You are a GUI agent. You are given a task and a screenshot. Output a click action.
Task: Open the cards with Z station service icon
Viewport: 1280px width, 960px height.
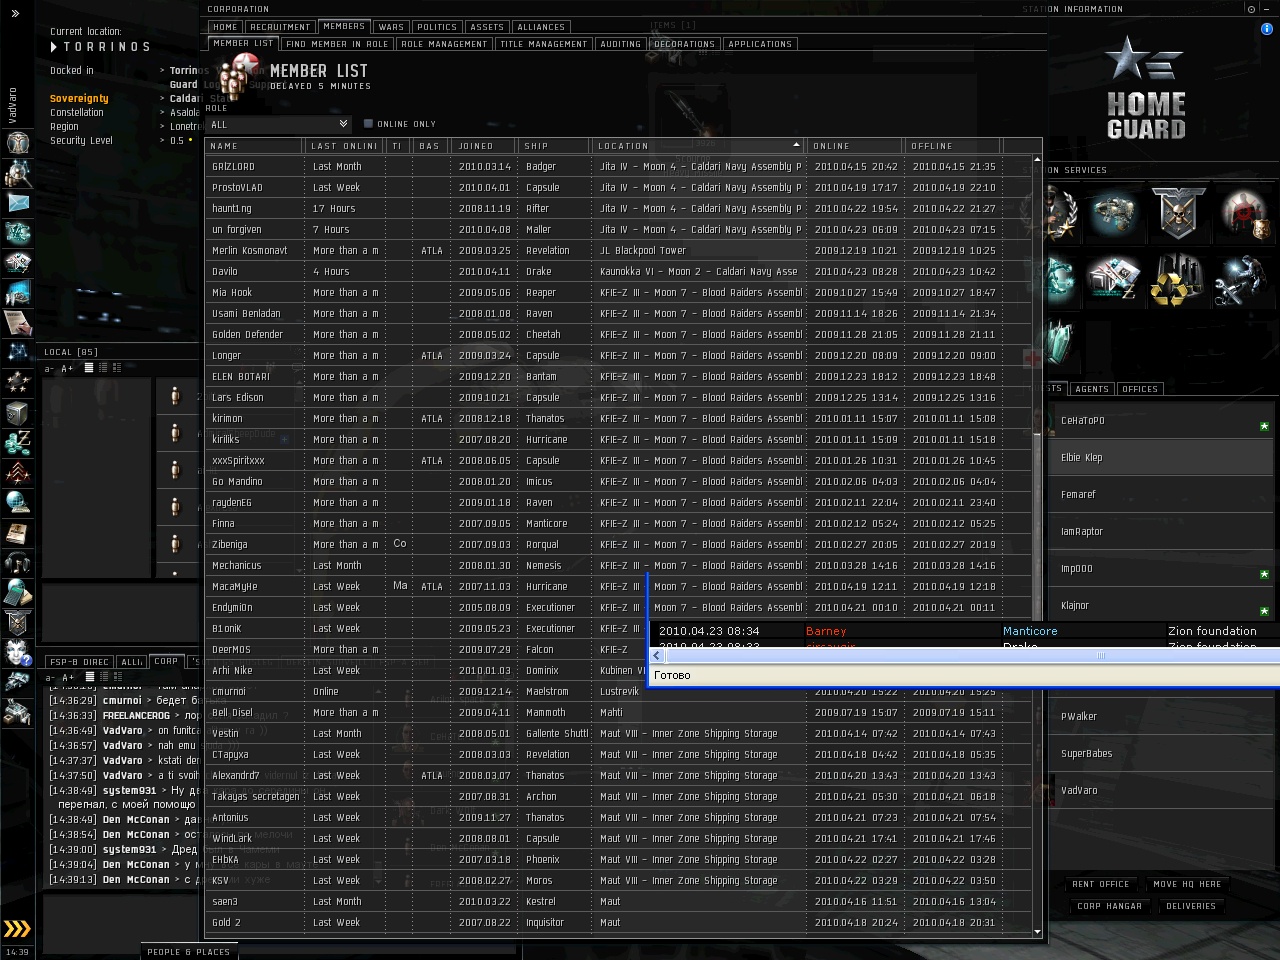(1113, 280)
